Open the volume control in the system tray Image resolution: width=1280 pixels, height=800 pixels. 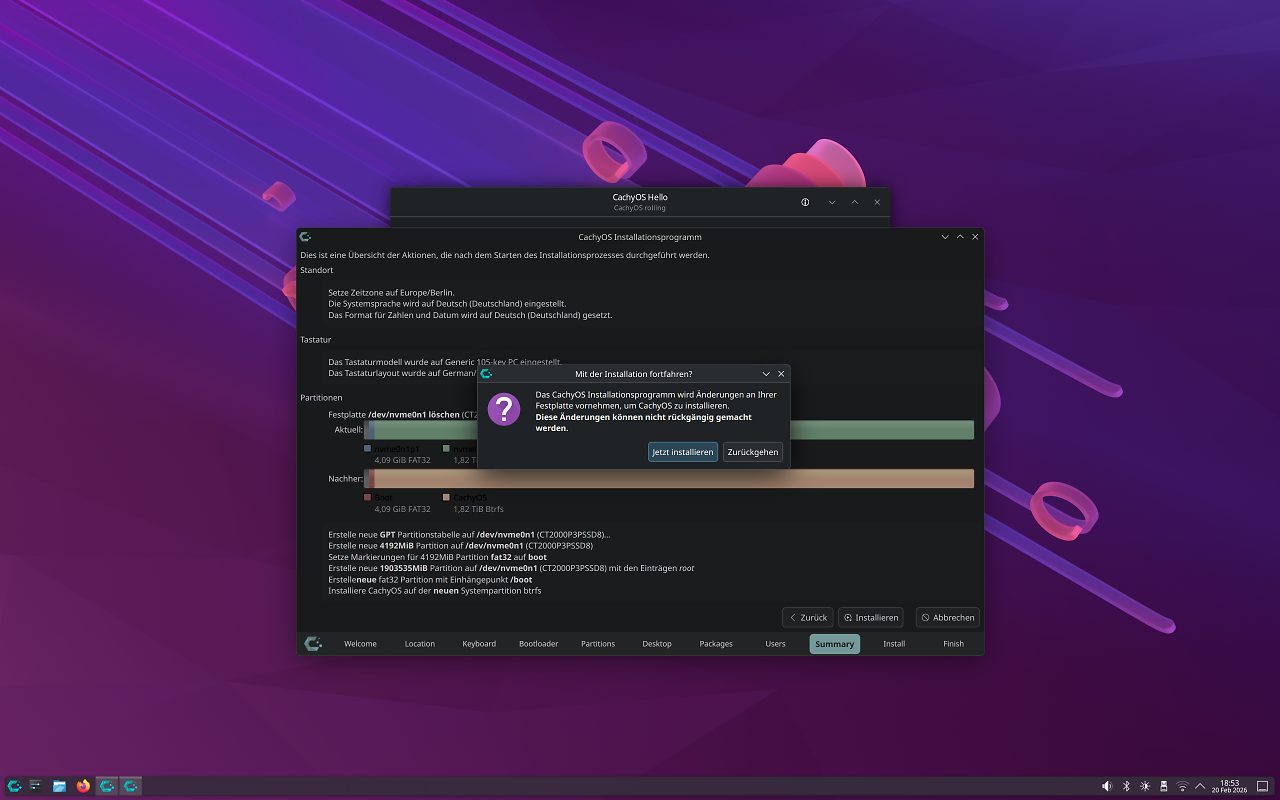1107,786
